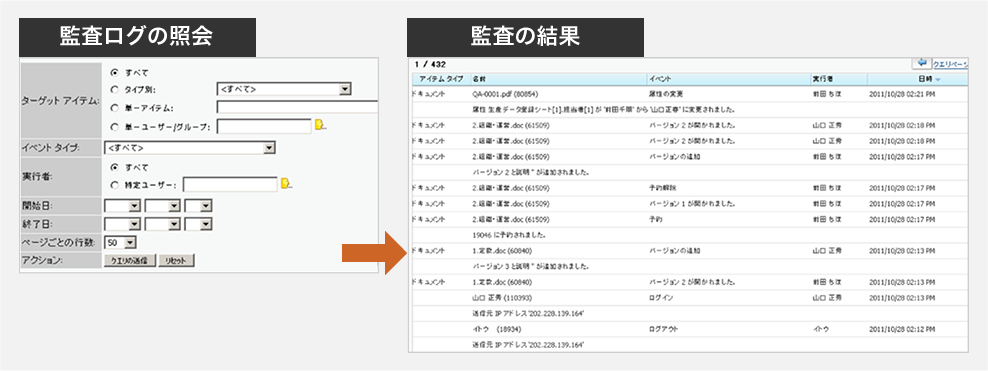
Task: Open first 終了日 date dropdown
Action: coord(123,224)
